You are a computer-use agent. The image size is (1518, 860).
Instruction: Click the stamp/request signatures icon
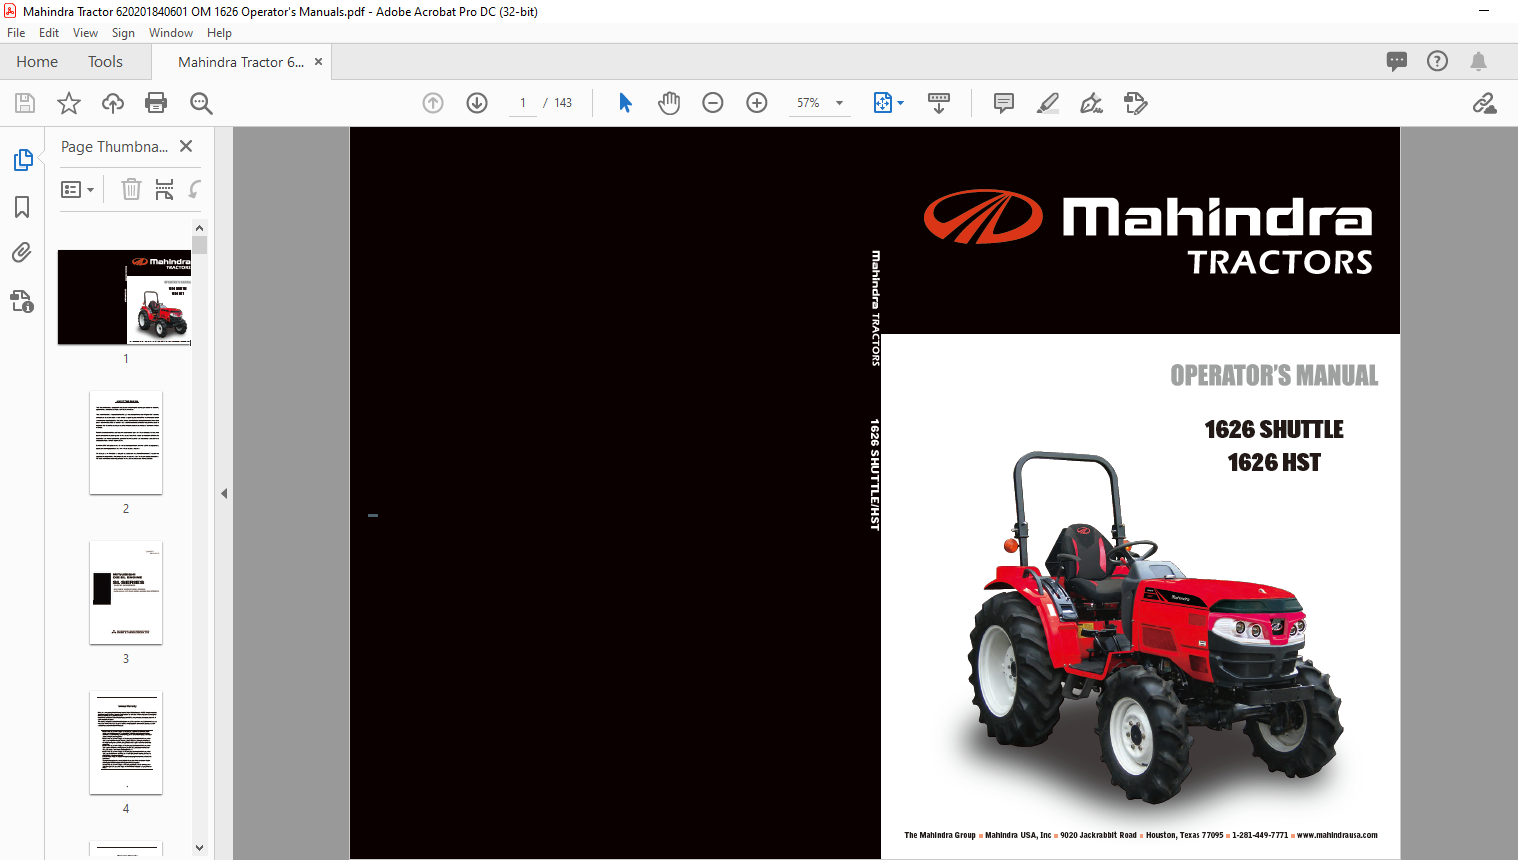click(x=1136, y=103)
